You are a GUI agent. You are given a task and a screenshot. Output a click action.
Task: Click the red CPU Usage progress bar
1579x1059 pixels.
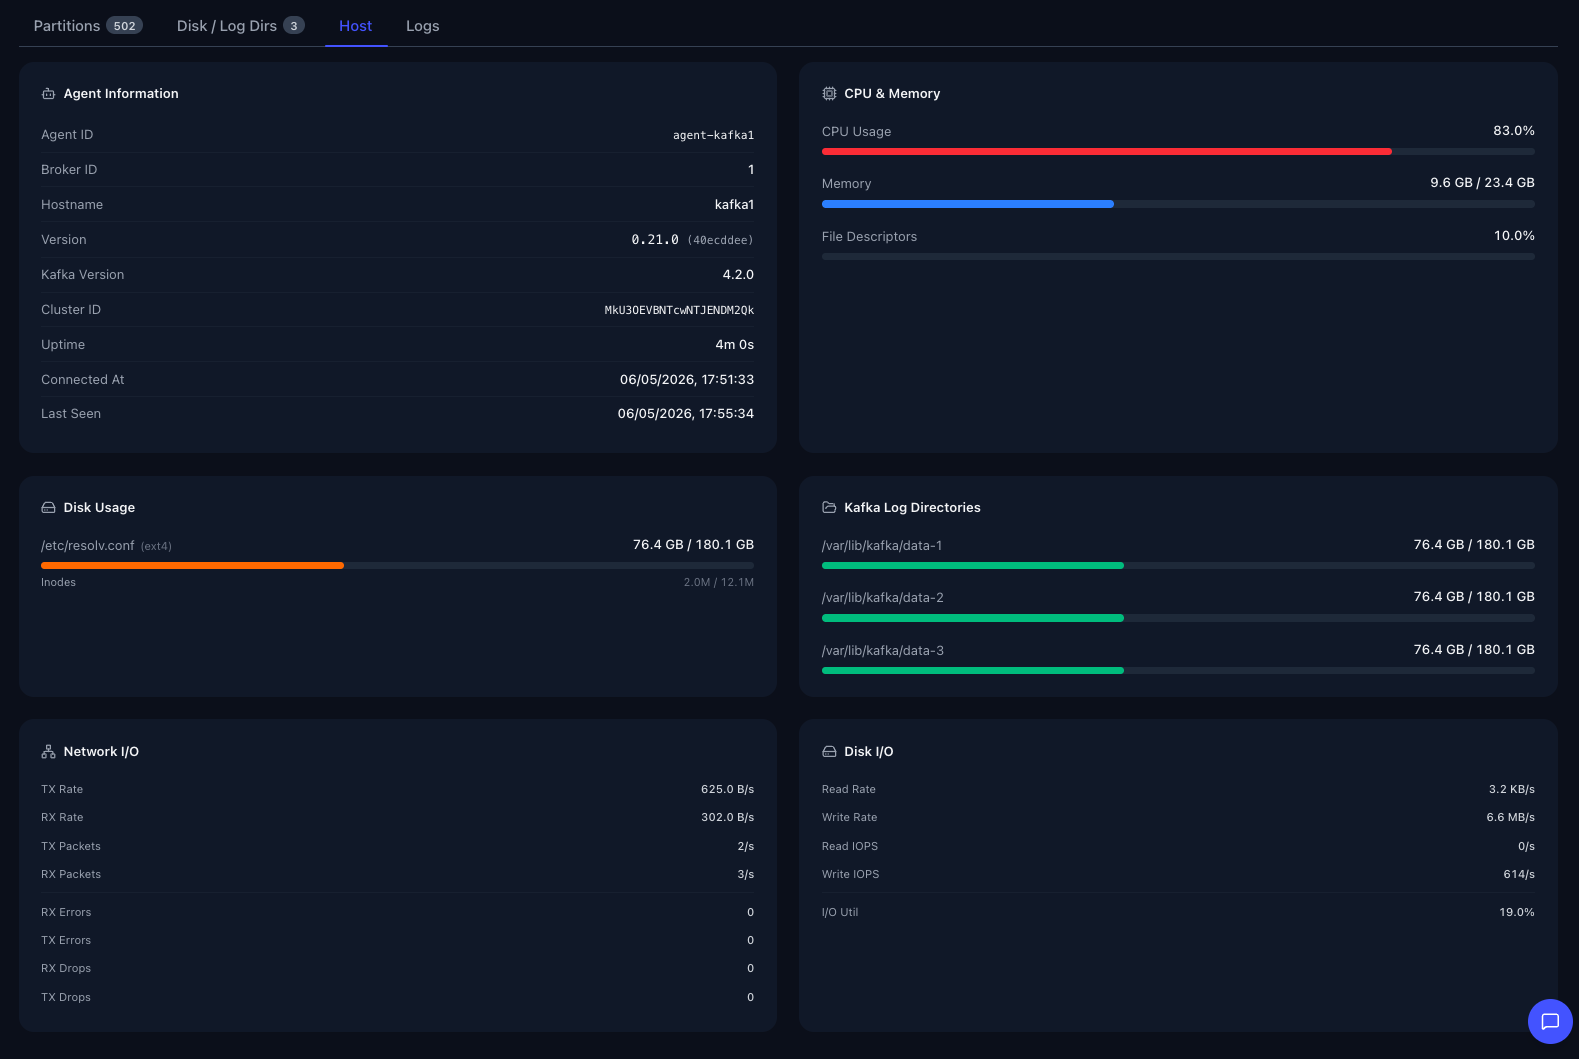pyautogui.click(x=1178, y=152)
